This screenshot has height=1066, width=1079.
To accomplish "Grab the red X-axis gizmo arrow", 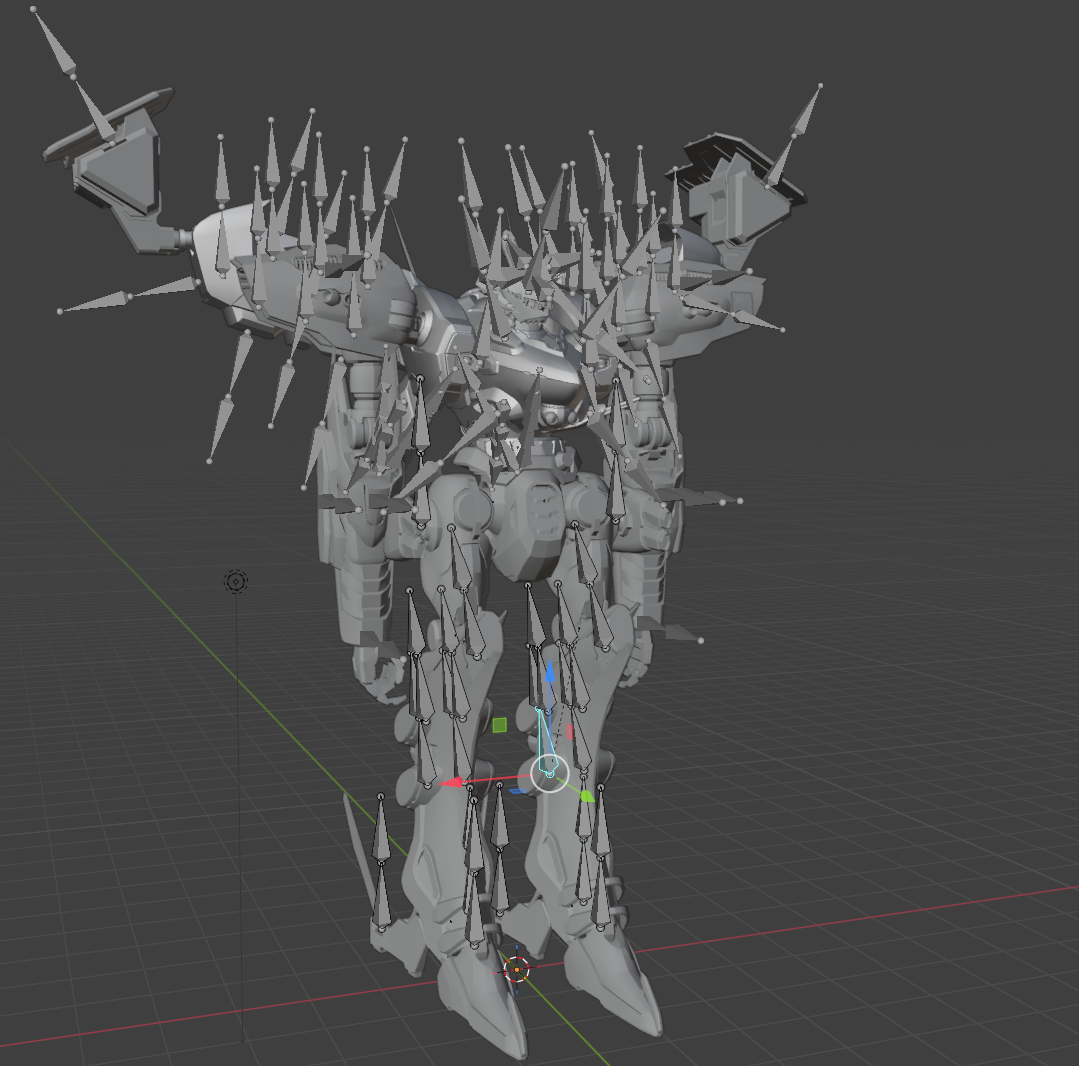I will point(451,782).
